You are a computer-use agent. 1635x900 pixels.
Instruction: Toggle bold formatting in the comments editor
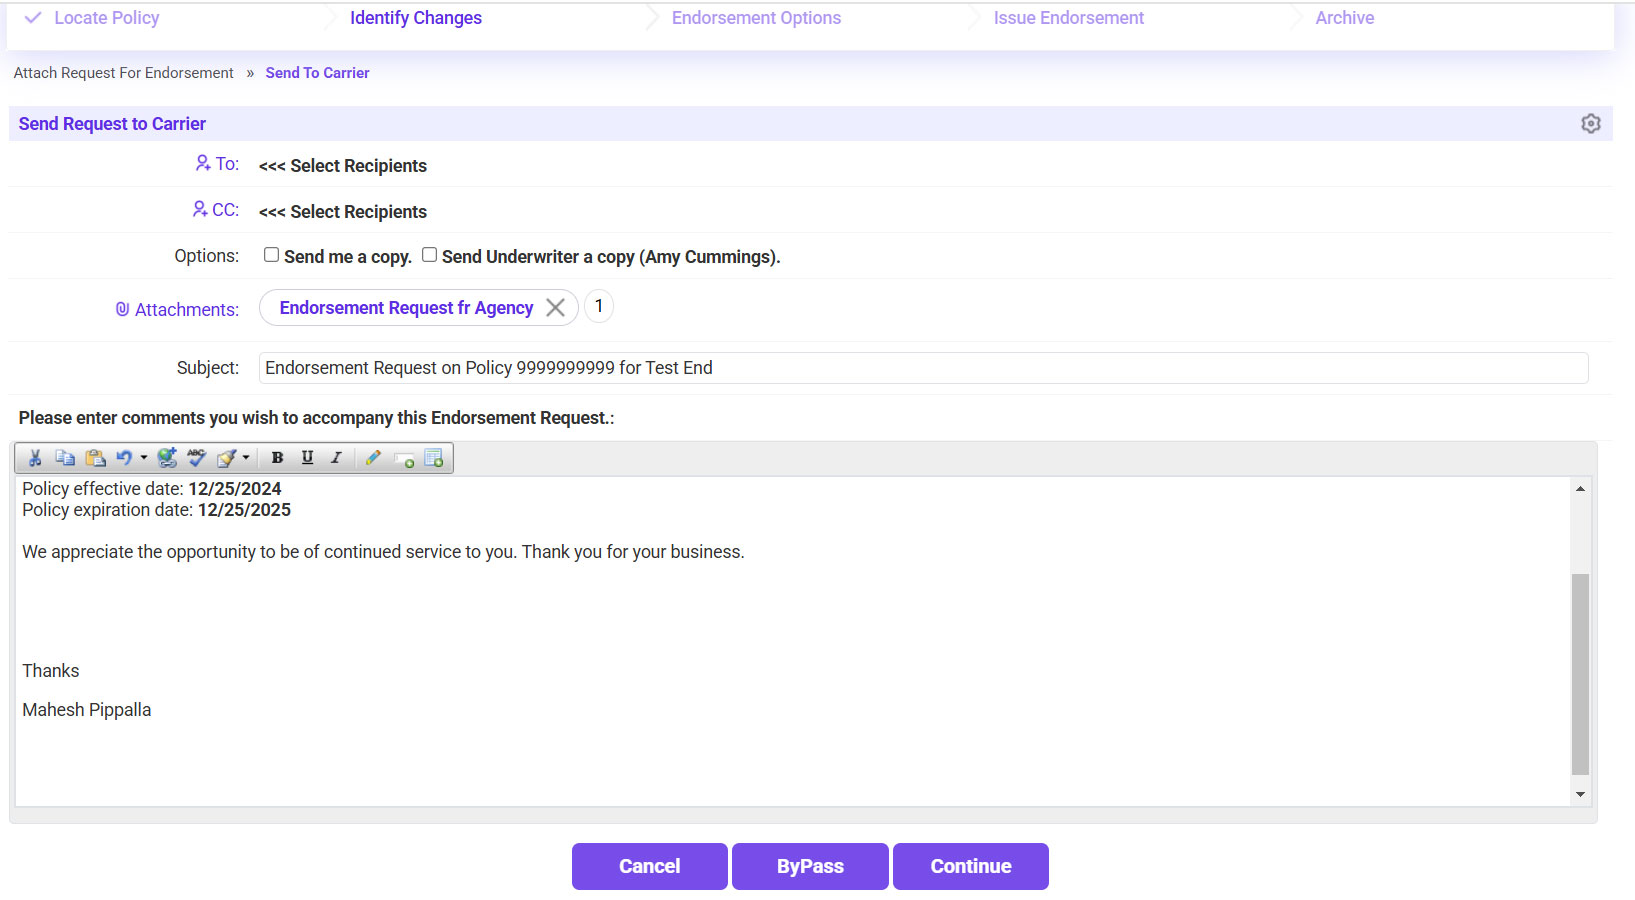pyautogui.click(x=277, y=457)
